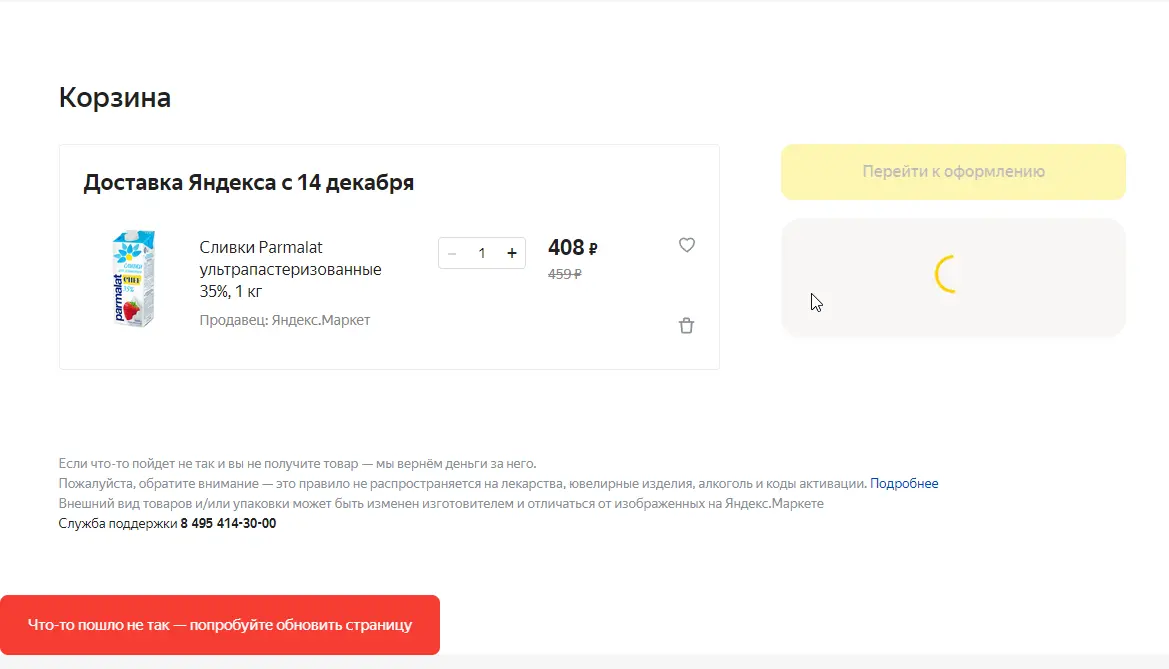
Task: Click the "Корзина" page heading
Action: pyautogui.click(x=115, y=98)
